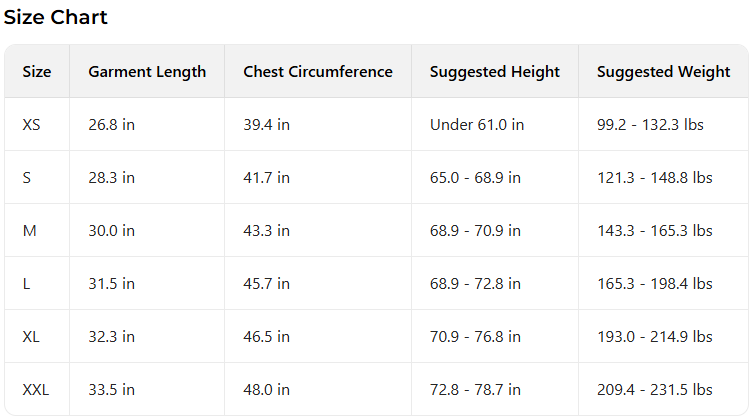The height and width of the screenshot is (420, 752).
Task: Click the Under 61.0 in height cell
Action: (x=477, y=125)
